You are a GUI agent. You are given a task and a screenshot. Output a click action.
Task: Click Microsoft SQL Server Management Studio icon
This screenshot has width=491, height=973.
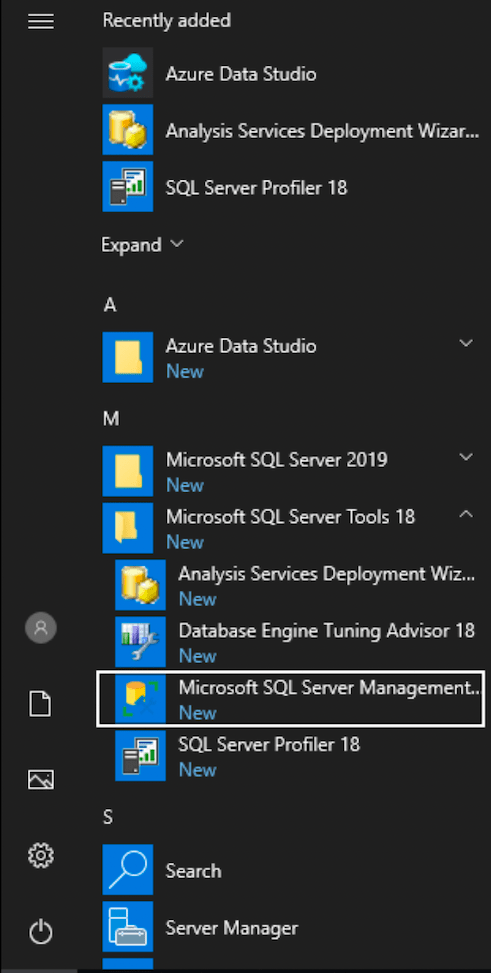(140, 699)
